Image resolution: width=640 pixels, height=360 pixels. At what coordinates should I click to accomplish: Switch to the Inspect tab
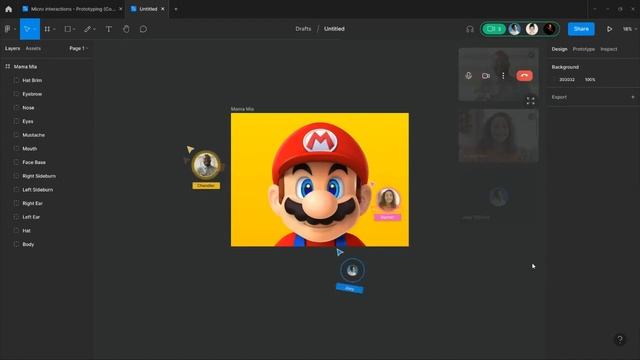click(x=609, y=49)
